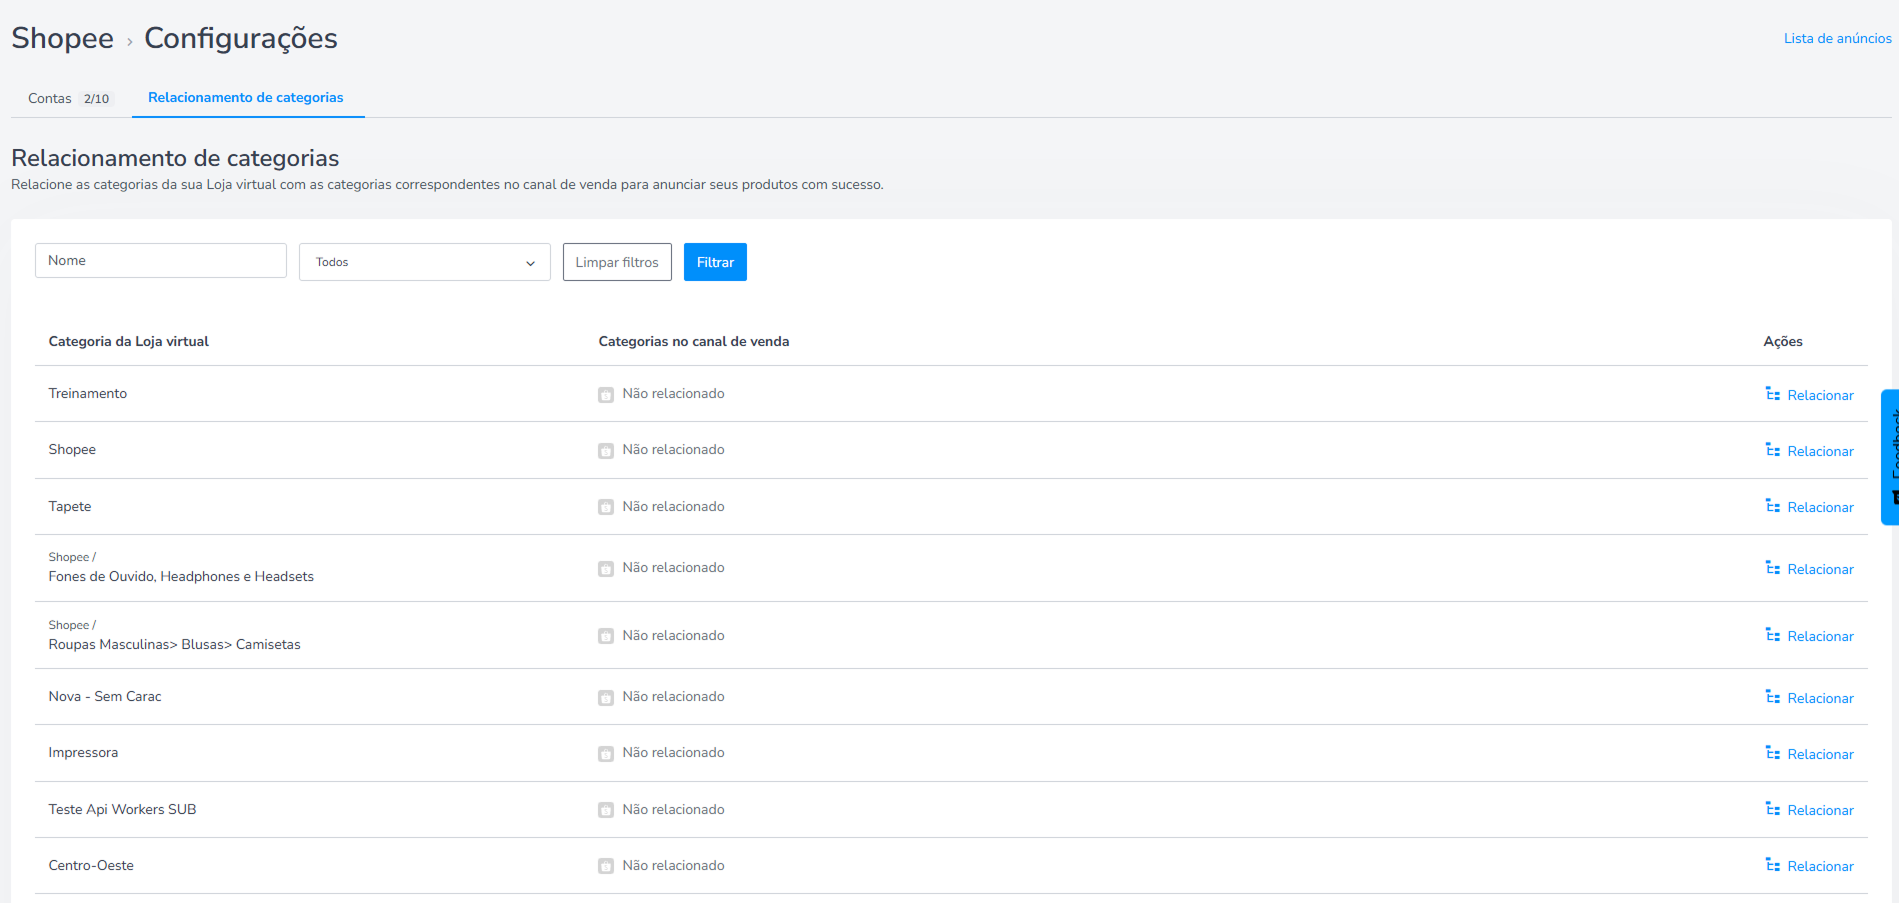This screenshot has width=1899, height=903.
Task: Open the Feedback side tab
Action: click(x=1890, y=457)
